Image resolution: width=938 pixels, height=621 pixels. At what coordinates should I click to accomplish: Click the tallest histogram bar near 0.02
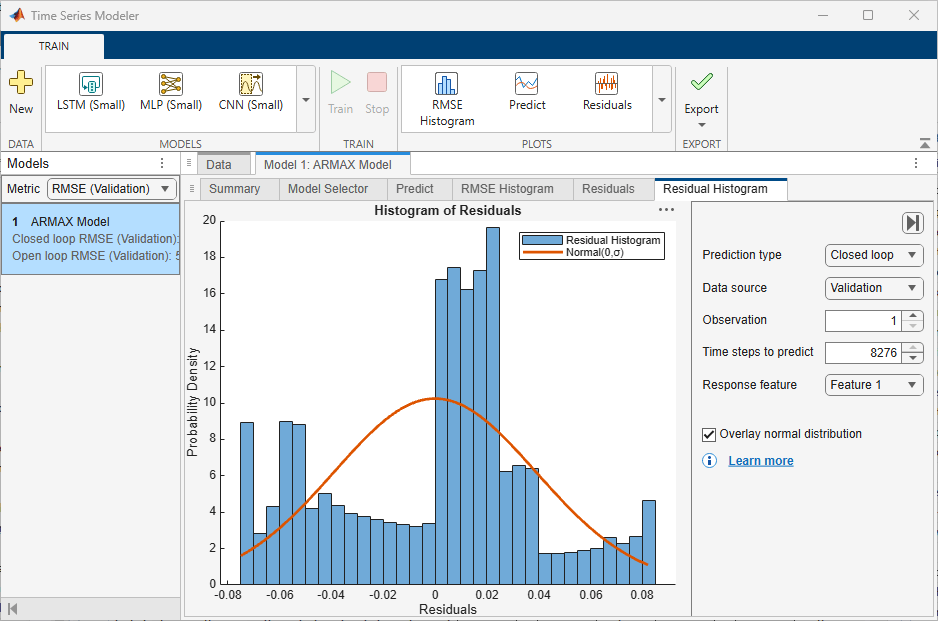493,406
